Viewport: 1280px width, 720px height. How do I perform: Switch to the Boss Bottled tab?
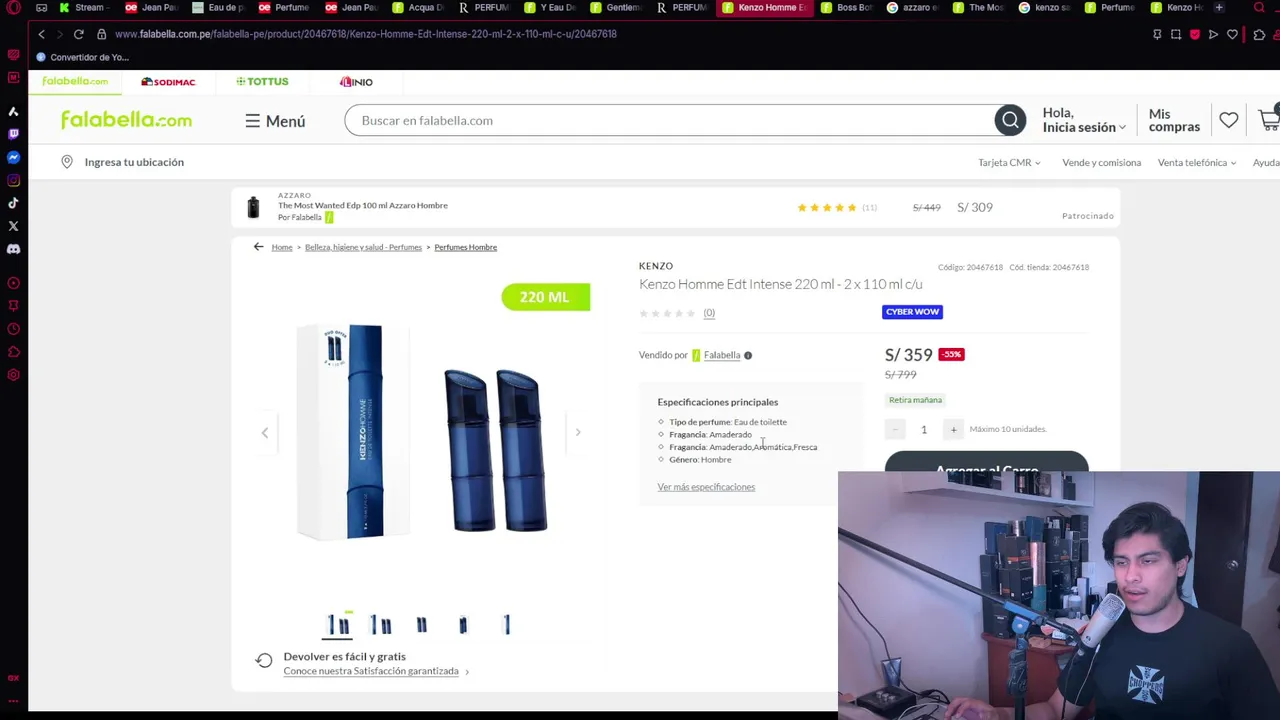(x=846, y=8)
